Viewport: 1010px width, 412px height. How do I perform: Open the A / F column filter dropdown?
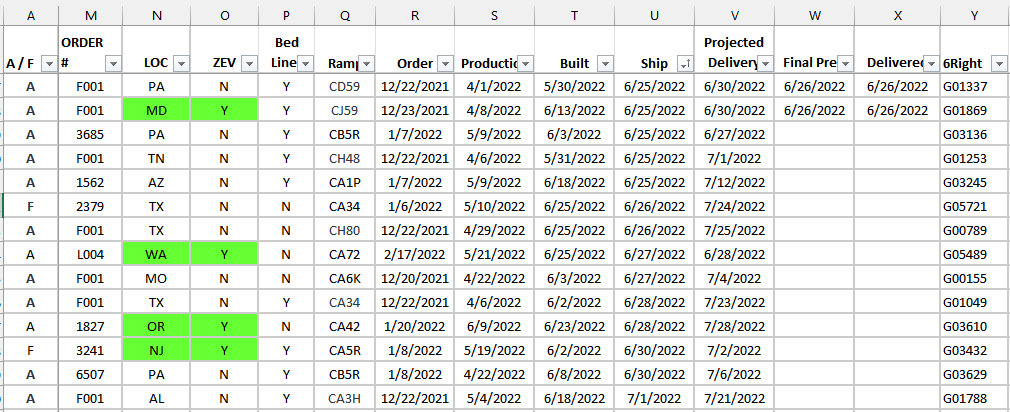48,63
